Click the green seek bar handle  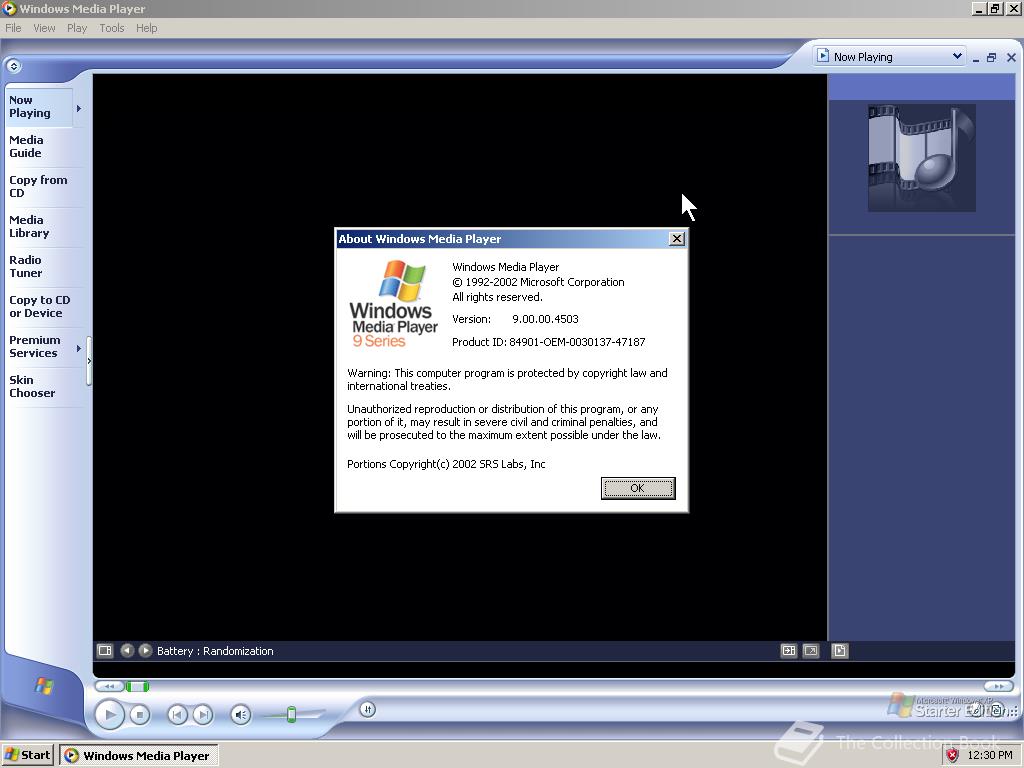[x=137, y=686]
